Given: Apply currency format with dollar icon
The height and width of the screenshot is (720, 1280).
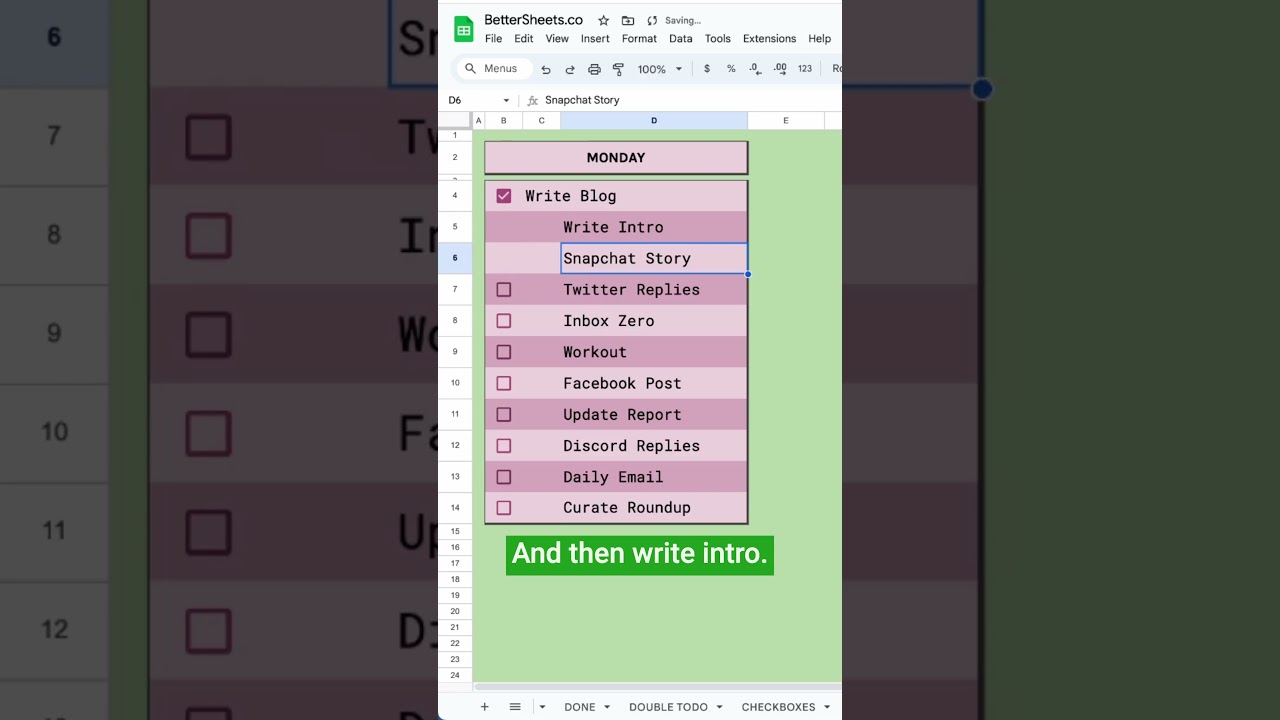Looking at the screenshot, I should [707, 69].
